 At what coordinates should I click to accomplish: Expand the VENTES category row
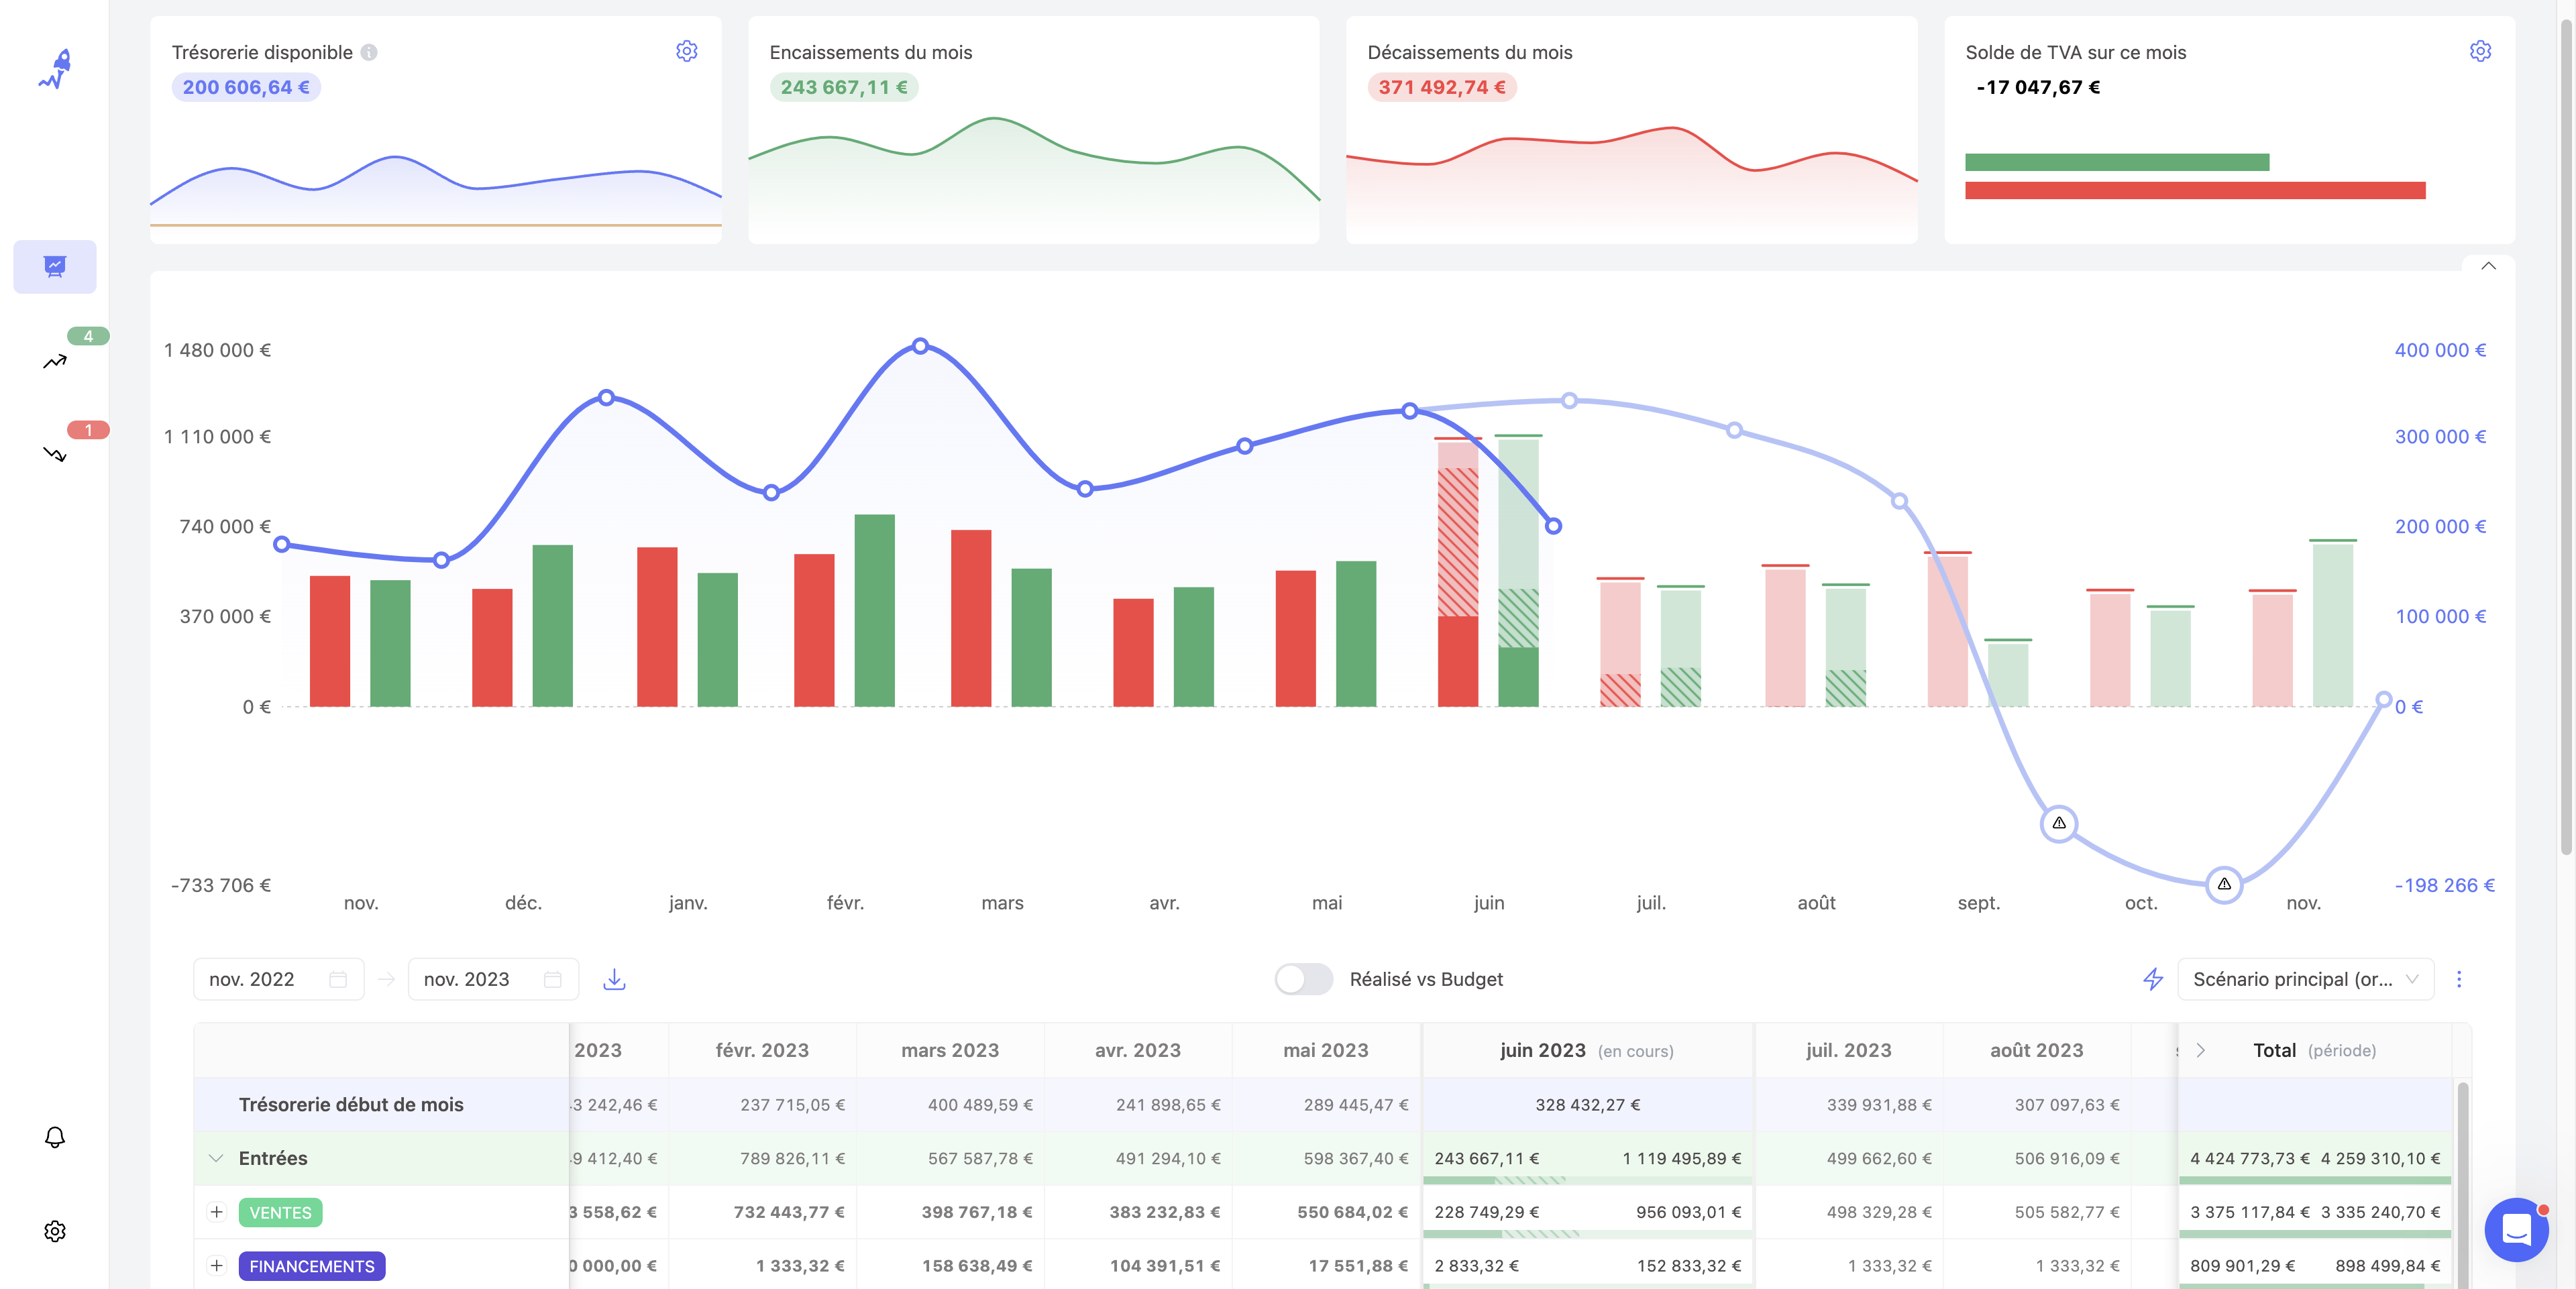click(216, 1212)
